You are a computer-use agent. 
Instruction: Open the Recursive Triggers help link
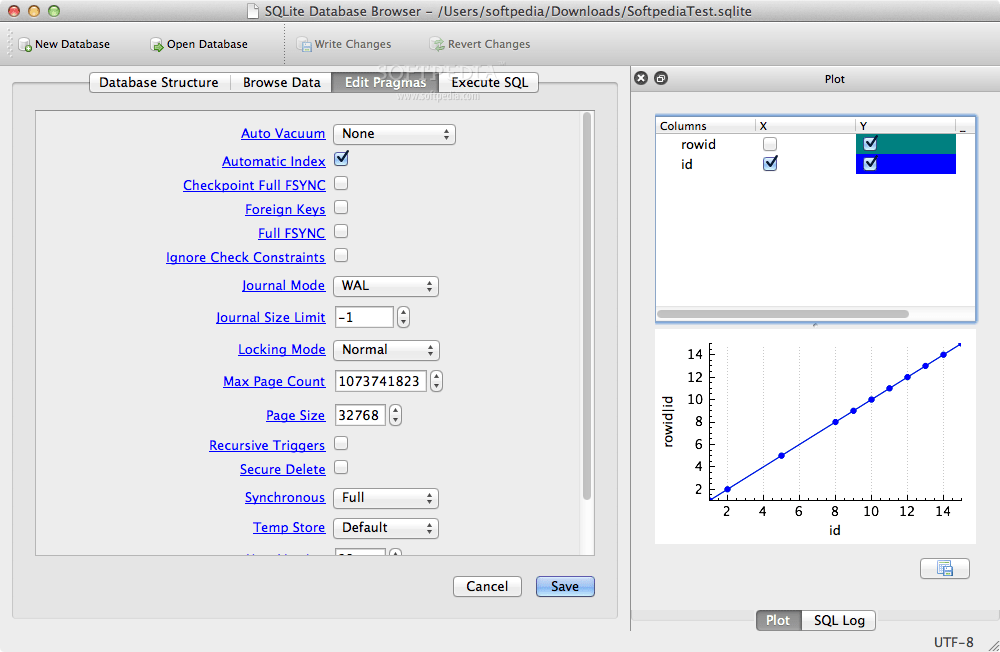pos(267,445)
